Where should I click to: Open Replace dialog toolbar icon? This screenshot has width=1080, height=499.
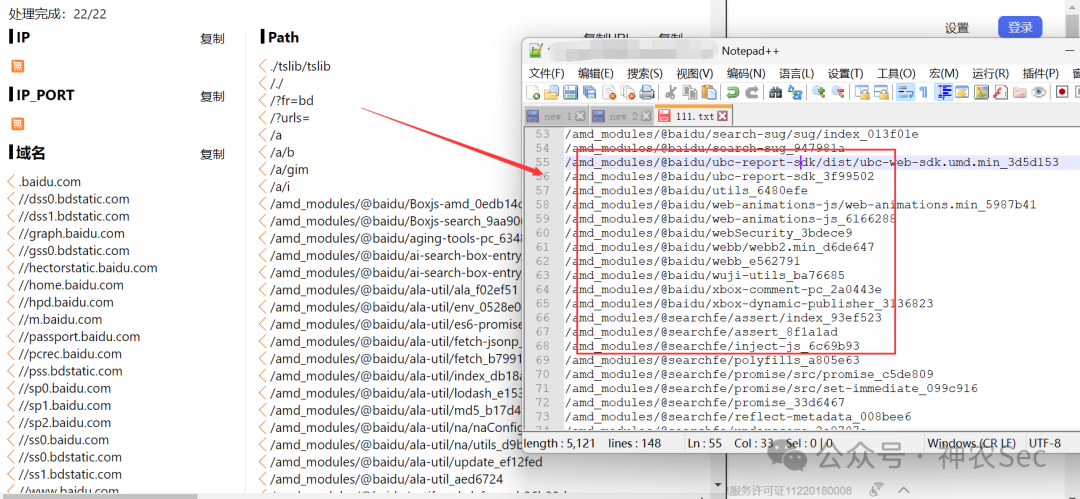coord(795,92)
